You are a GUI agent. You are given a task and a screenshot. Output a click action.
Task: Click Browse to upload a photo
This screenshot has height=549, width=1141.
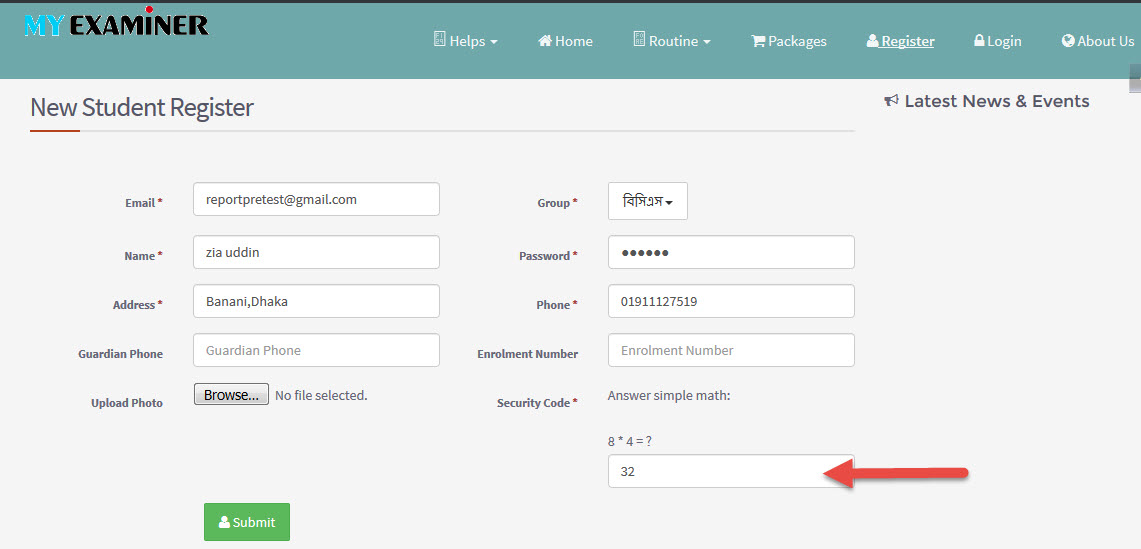(231, 395)
